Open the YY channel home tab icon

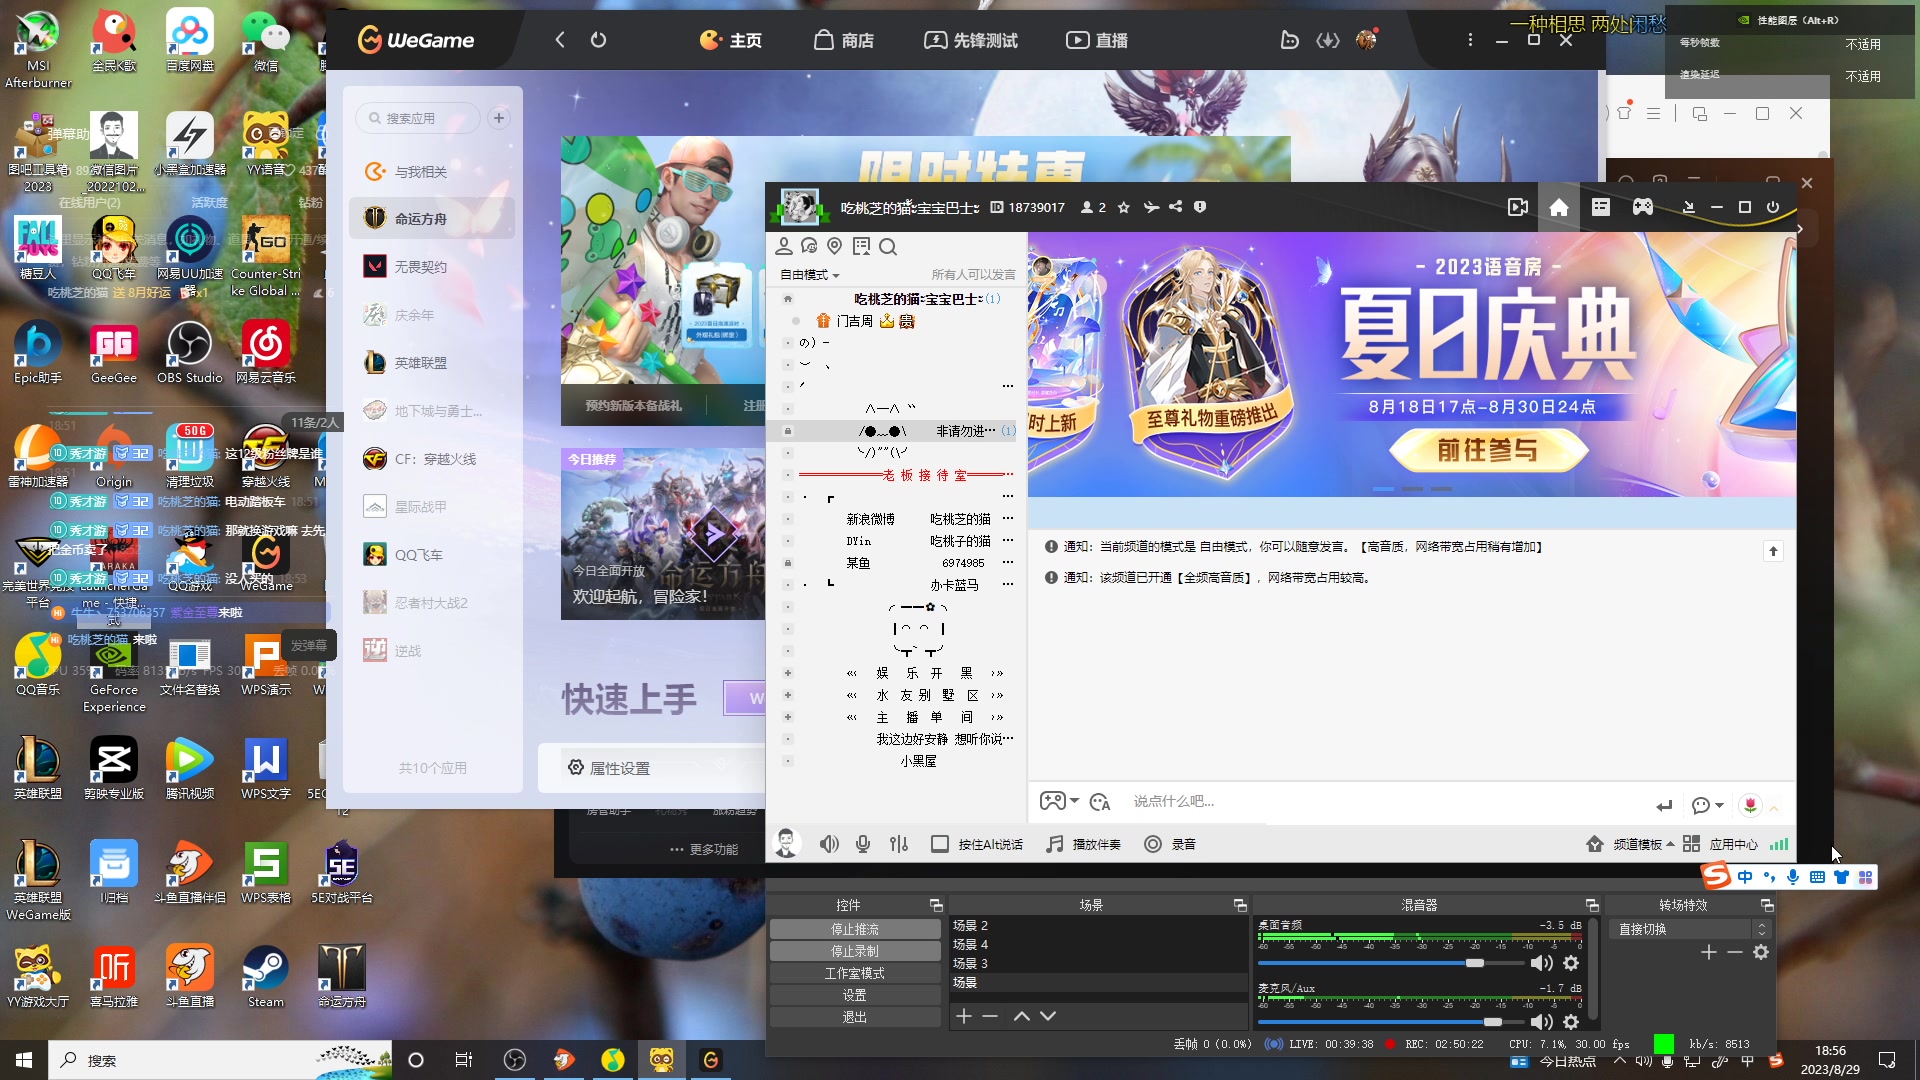tap(1558, 207)
